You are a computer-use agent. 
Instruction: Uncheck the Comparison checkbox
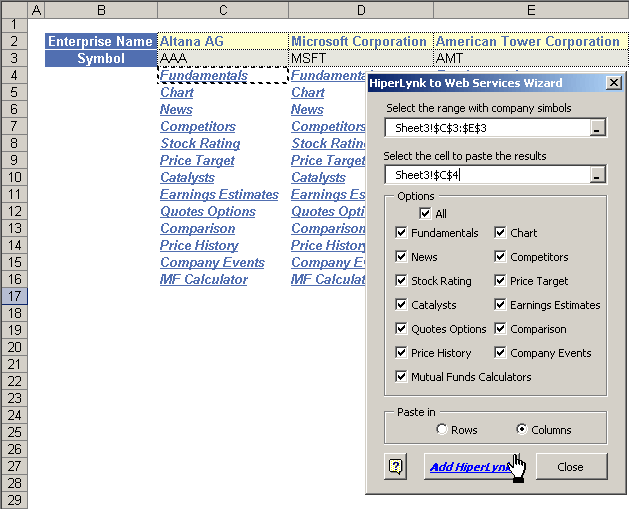coord(500,329)
